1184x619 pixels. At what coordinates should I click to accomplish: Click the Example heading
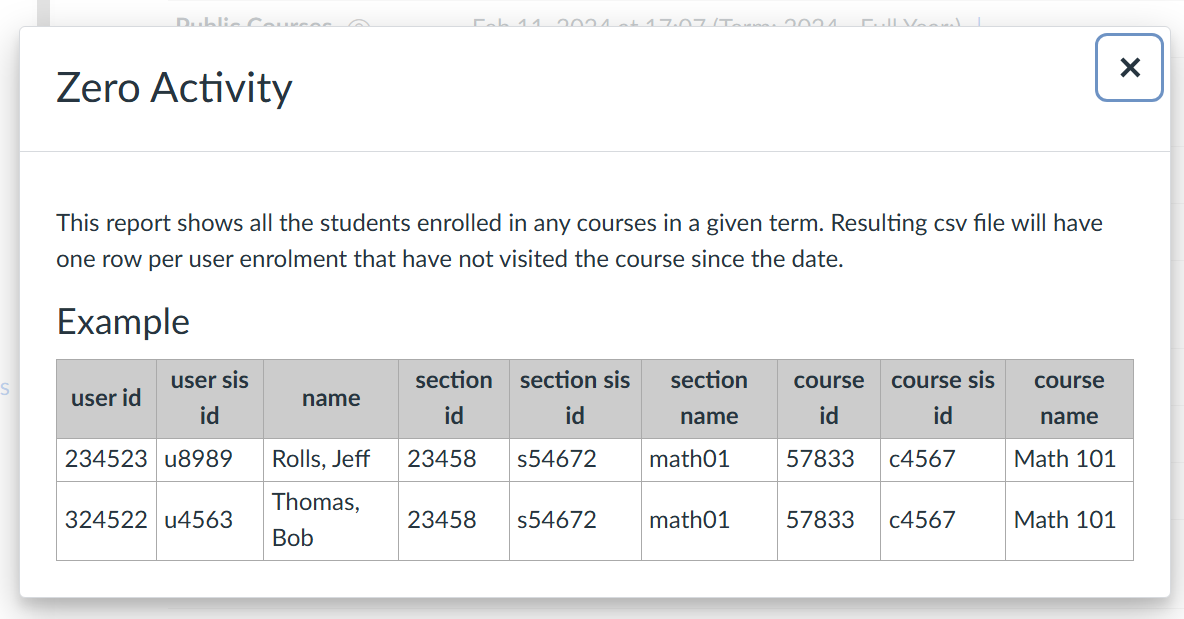point(123,322)
